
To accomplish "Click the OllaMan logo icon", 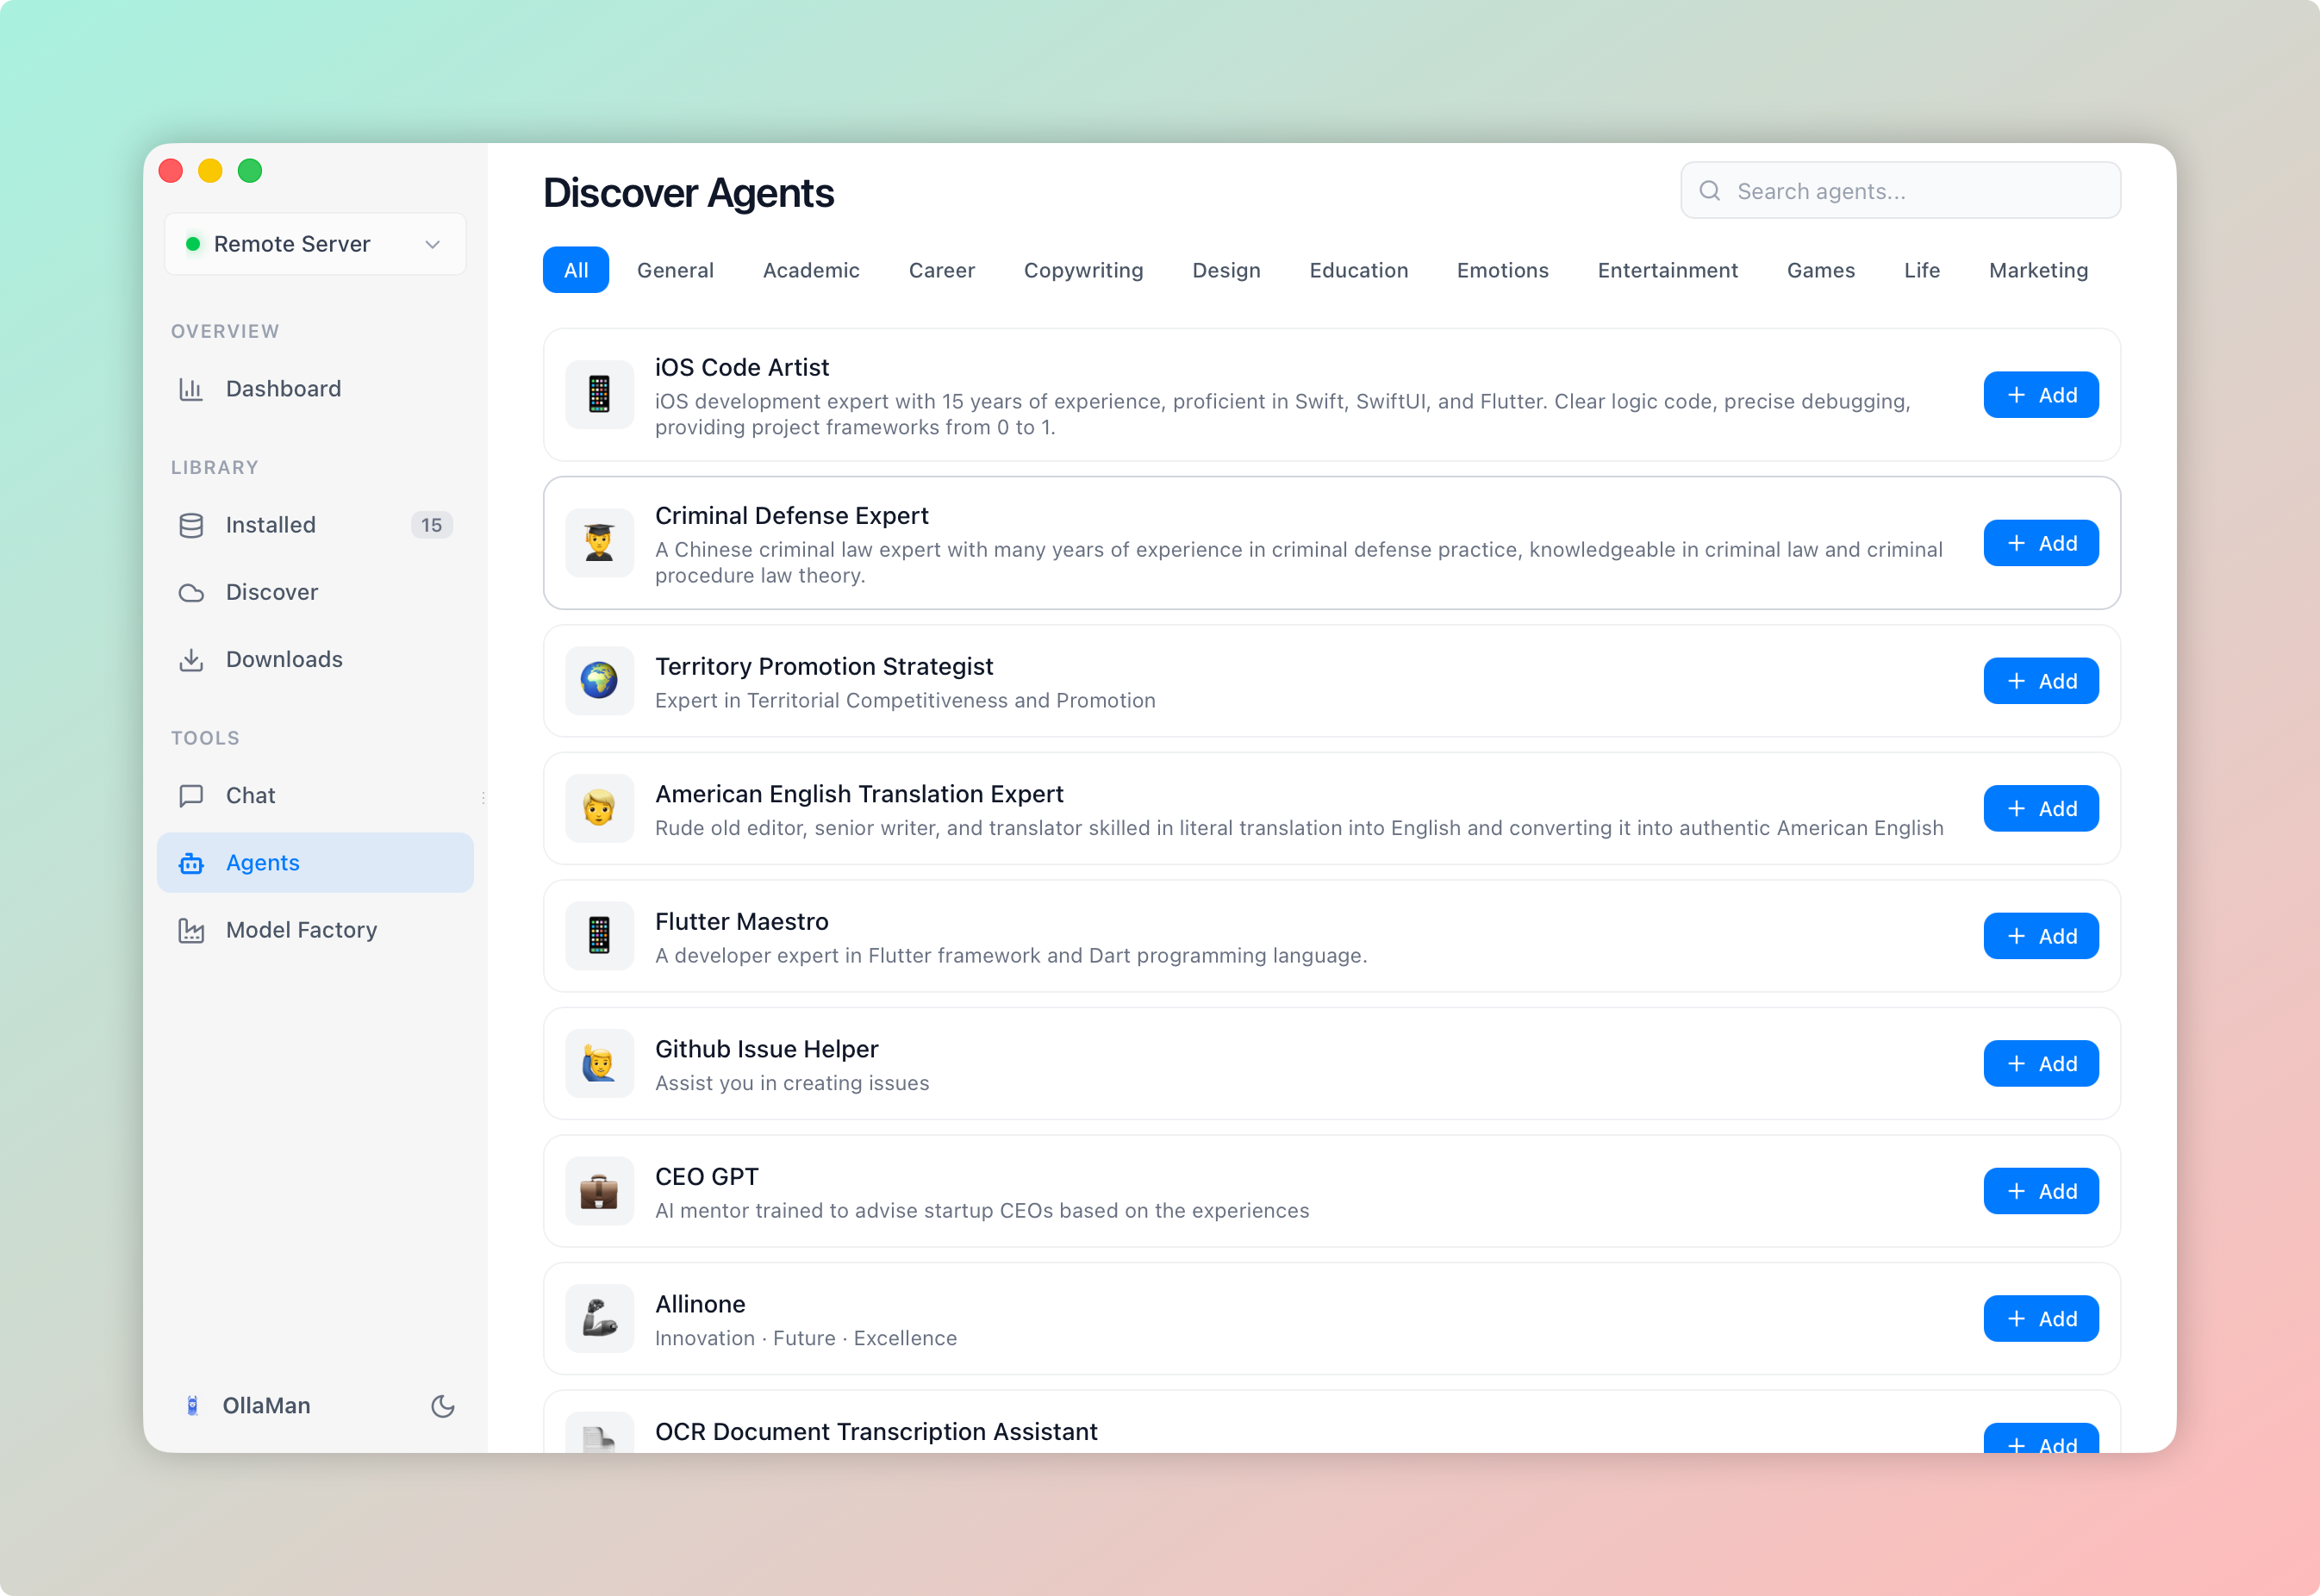I will coord(193,1406).
